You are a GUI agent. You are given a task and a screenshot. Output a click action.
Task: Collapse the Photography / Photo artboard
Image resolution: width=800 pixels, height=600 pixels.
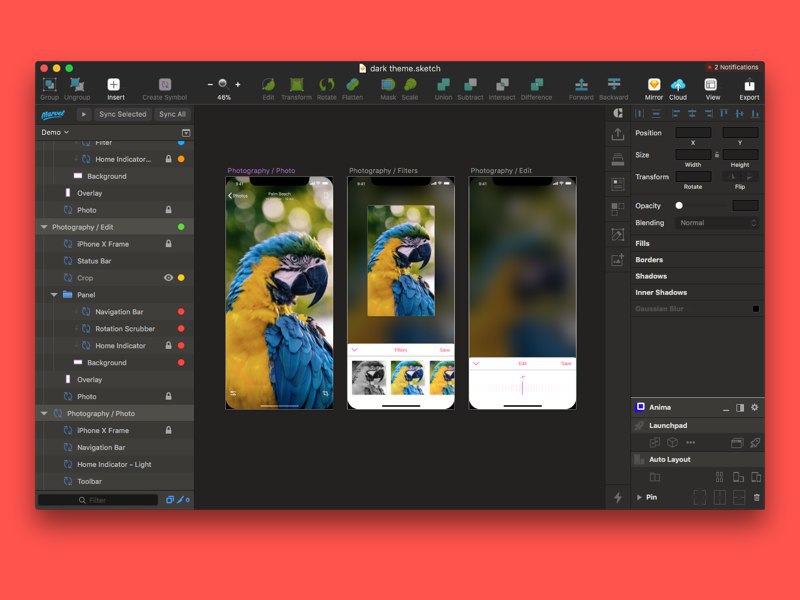44,413
